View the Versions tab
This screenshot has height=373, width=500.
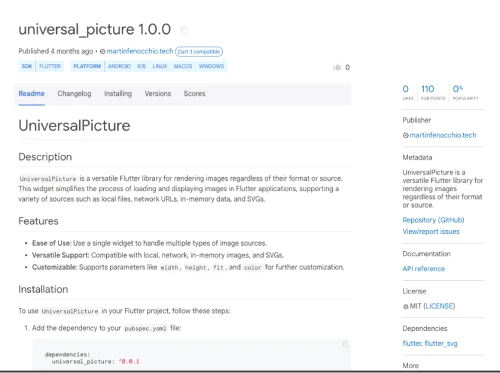(158, 94)
